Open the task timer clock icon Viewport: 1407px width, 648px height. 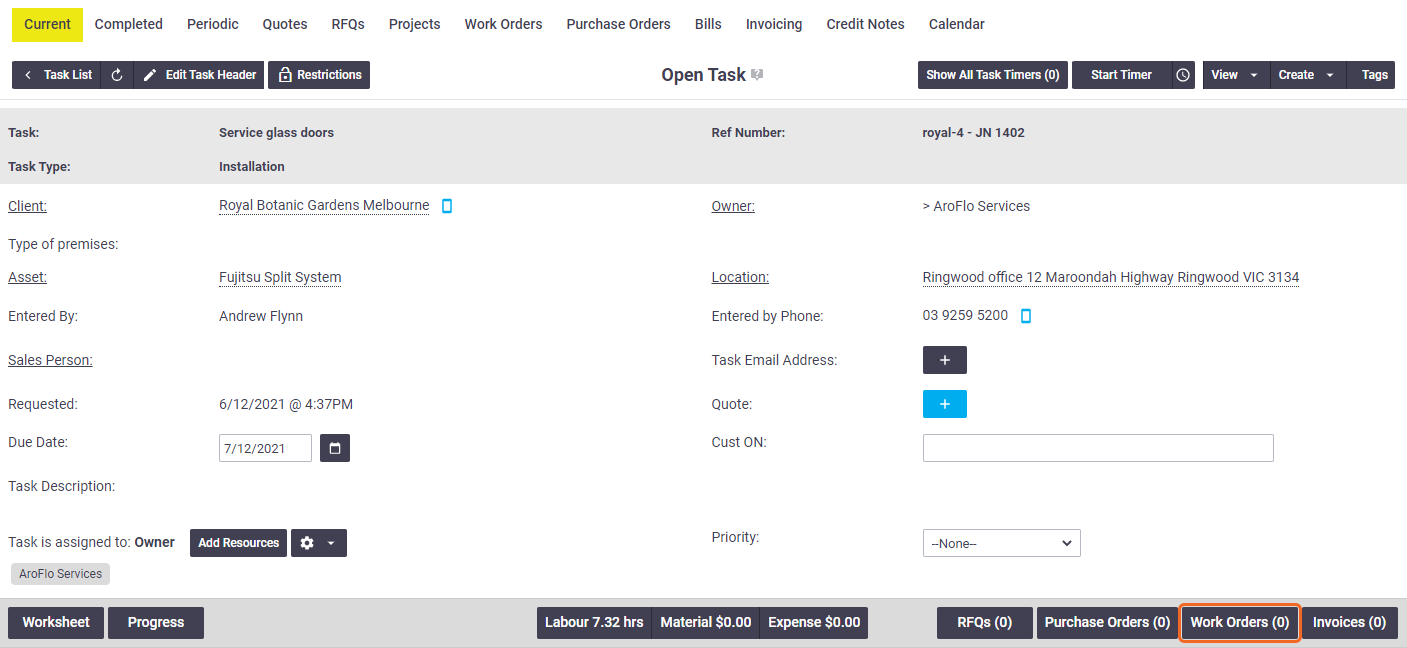(x=1183, y=75)
